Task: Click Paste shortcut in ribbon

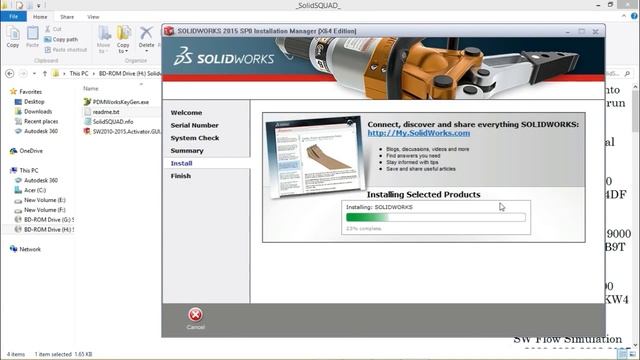Action: (x=66, y=50)
